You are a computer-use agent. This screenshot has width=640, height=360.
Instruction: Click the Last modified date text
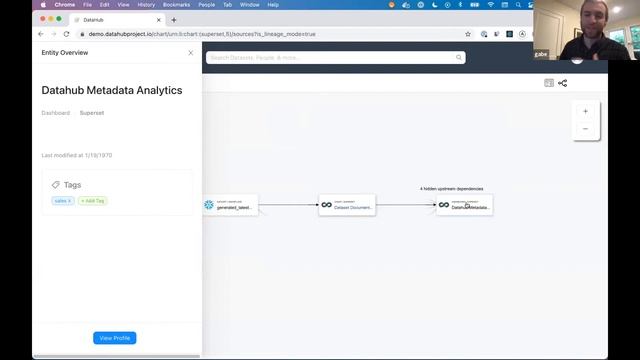click(77, 156)
